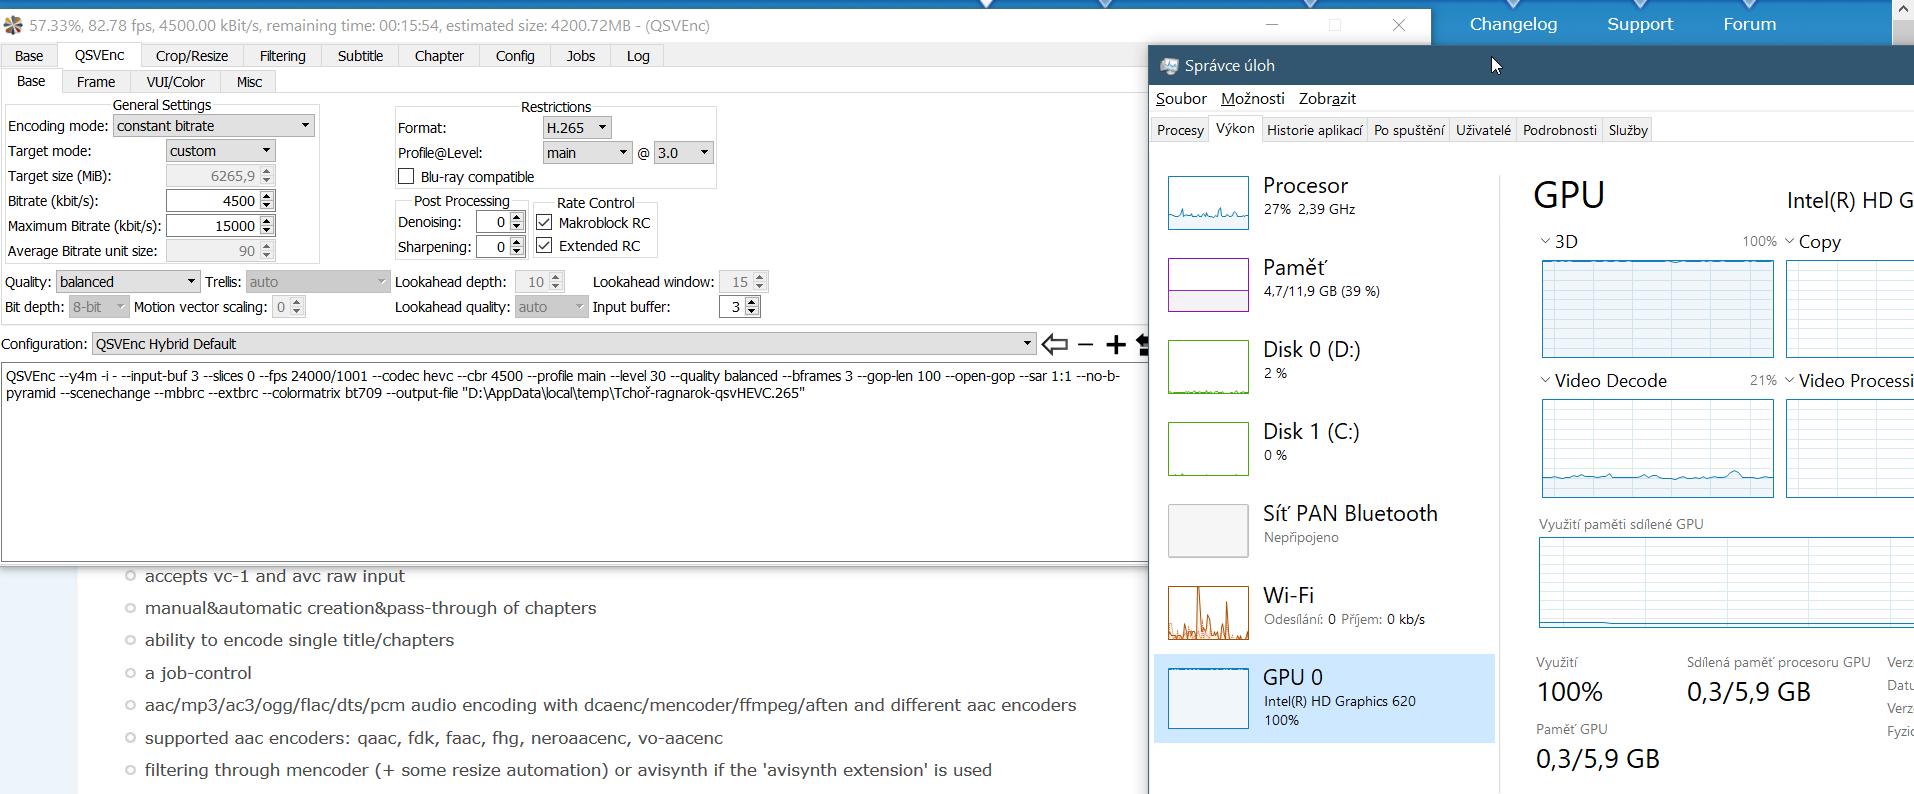Click the Input buffer value field

(x=732, y=307)
